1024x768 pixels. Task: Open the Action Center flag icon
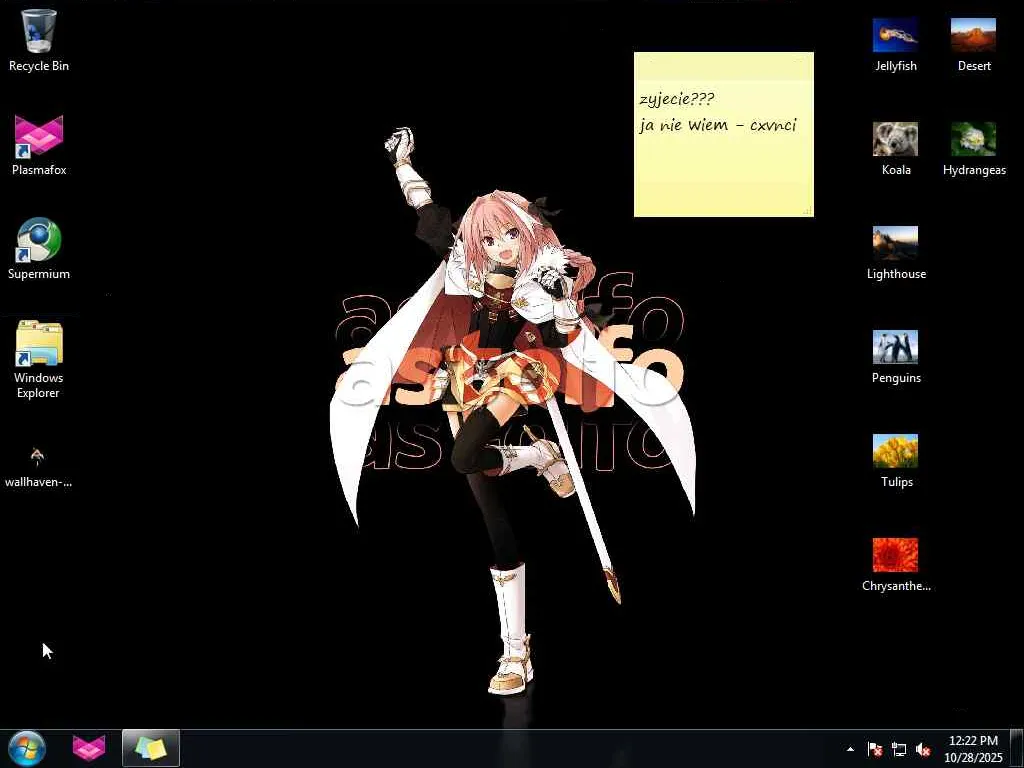tap(874, 749)
